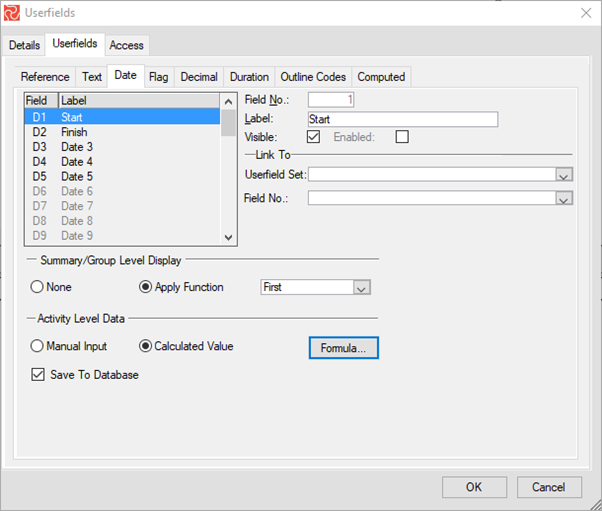602x511 pixels.
Task: Open the Userfield Set dropdown
Action: pos(564,175)
